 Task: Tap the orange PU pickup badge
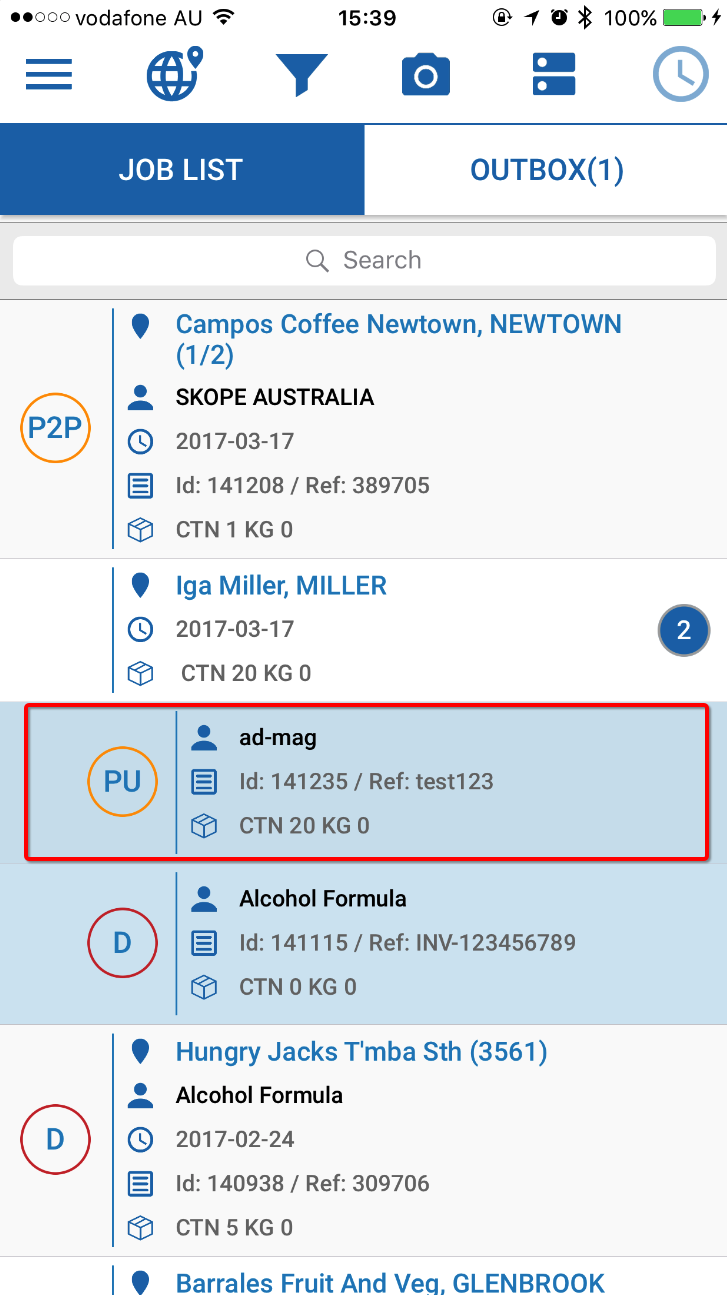(122, 782)
